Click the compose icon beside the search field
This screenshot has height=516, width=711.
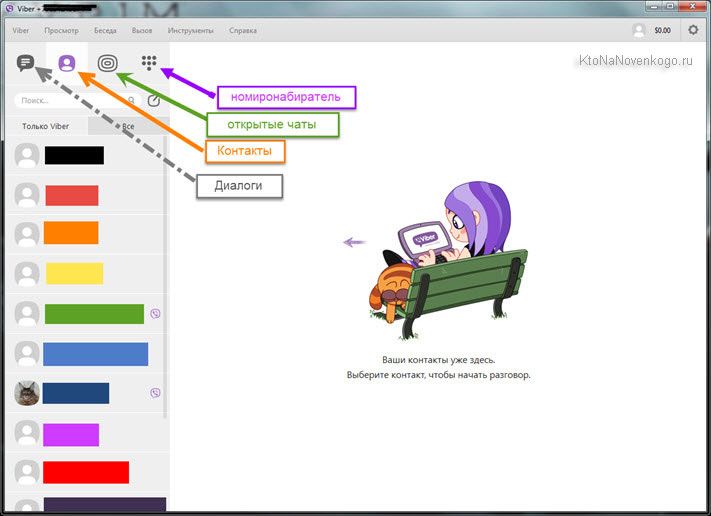pyautogui.click(x=154, y=101)
